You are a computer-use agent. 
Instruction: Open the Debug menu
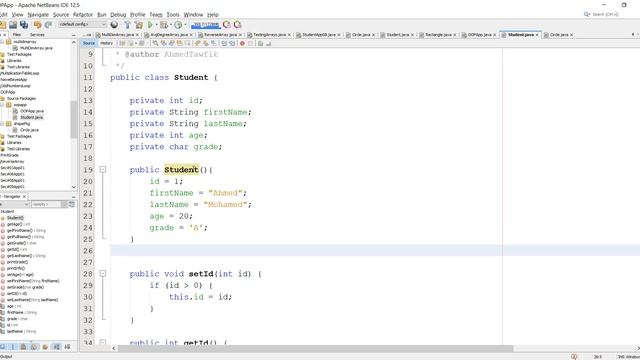(x=118, y=14)
